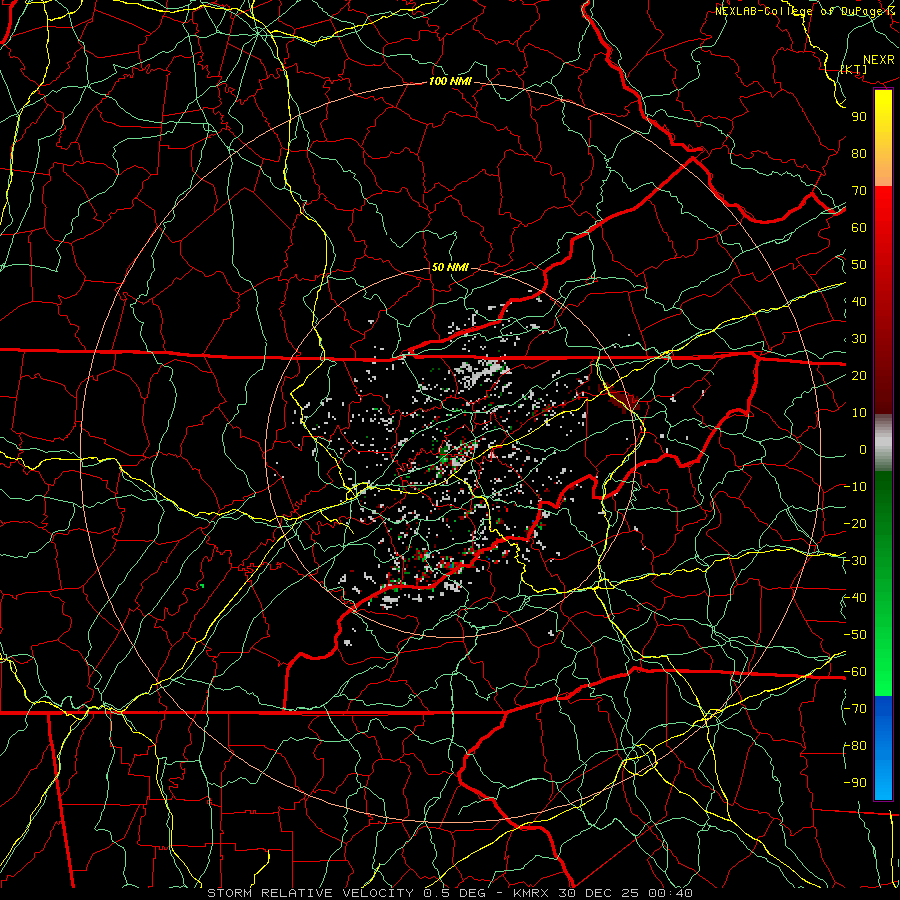Click the -70 scale value
900x900 pixels.
point(855,709)
